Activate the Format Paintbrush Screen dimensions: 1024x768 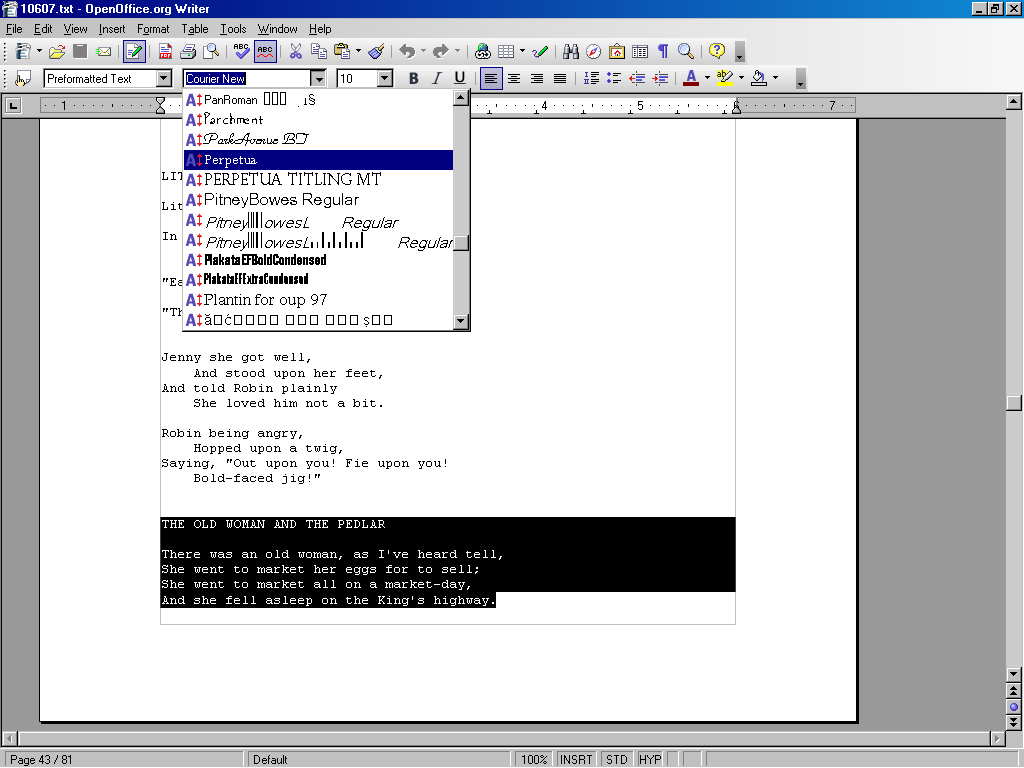point(376,51)
